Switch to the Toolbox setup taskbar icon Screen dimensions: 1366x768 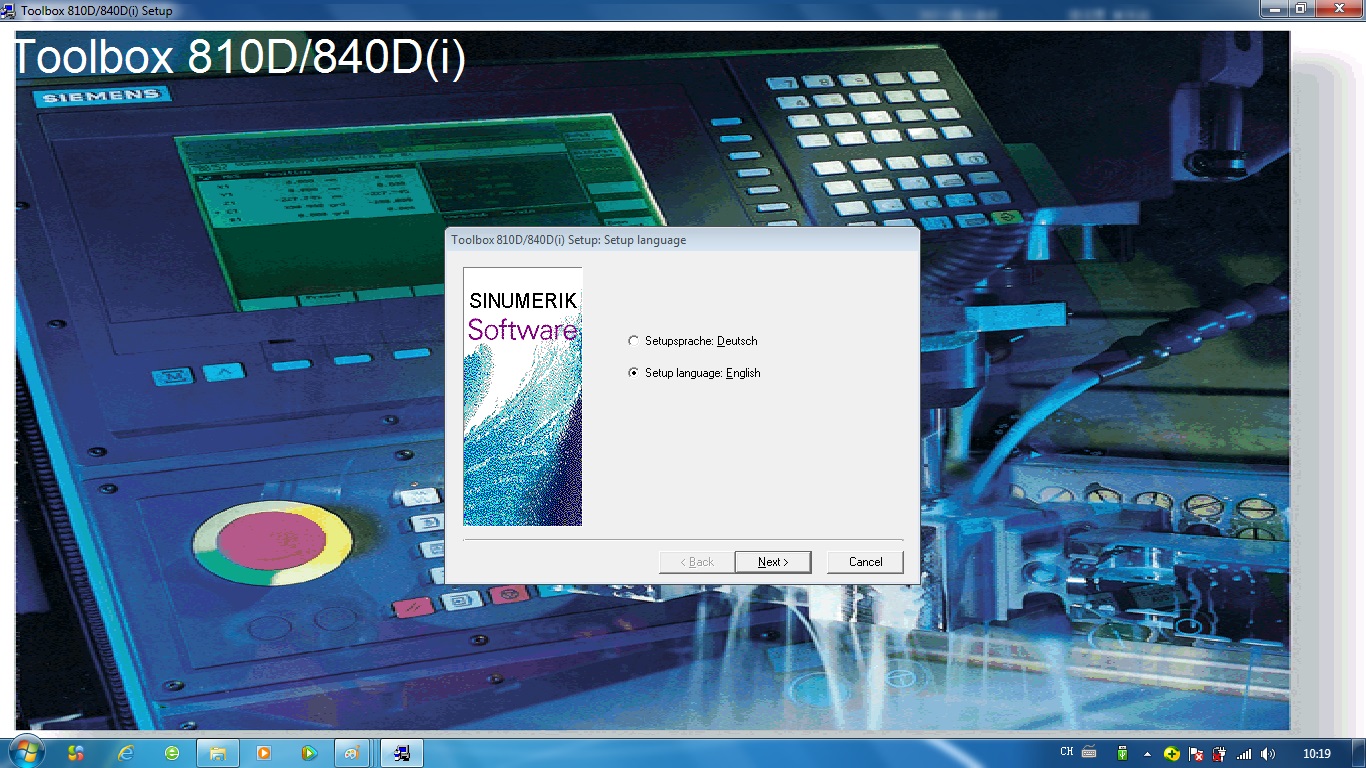point(402,753)
